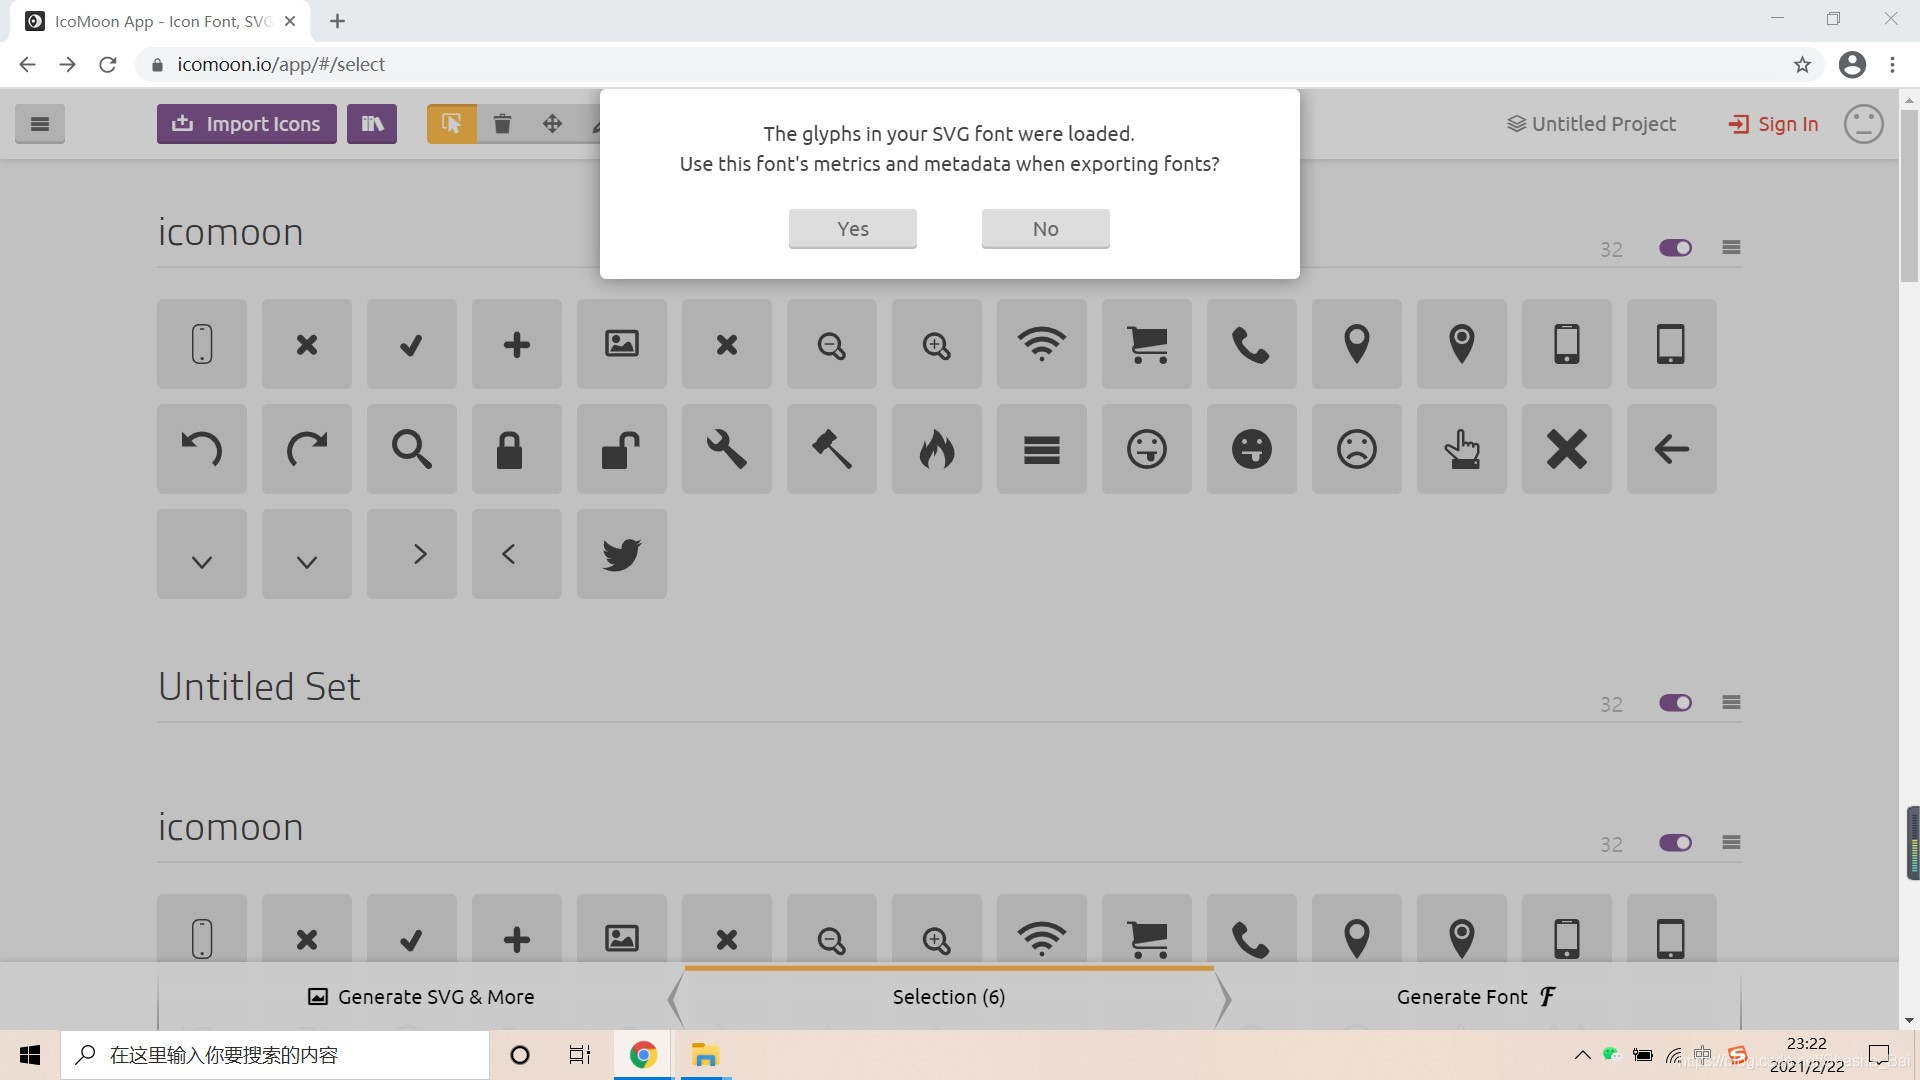1920x1080 pixels.
Task: Click No in the dialog
Action: pyautogui.click(x=1045, y=229)
